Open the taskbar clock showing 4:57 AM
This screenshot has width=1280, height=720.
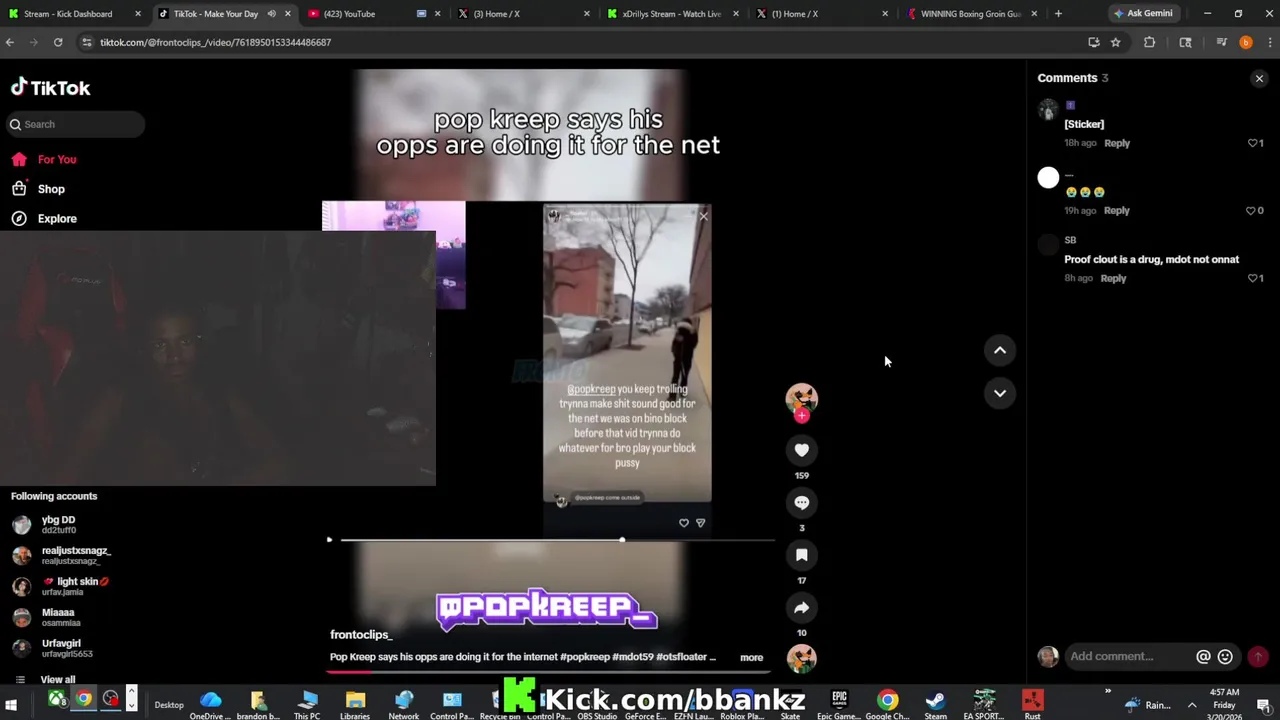[x=1224, y=704]
